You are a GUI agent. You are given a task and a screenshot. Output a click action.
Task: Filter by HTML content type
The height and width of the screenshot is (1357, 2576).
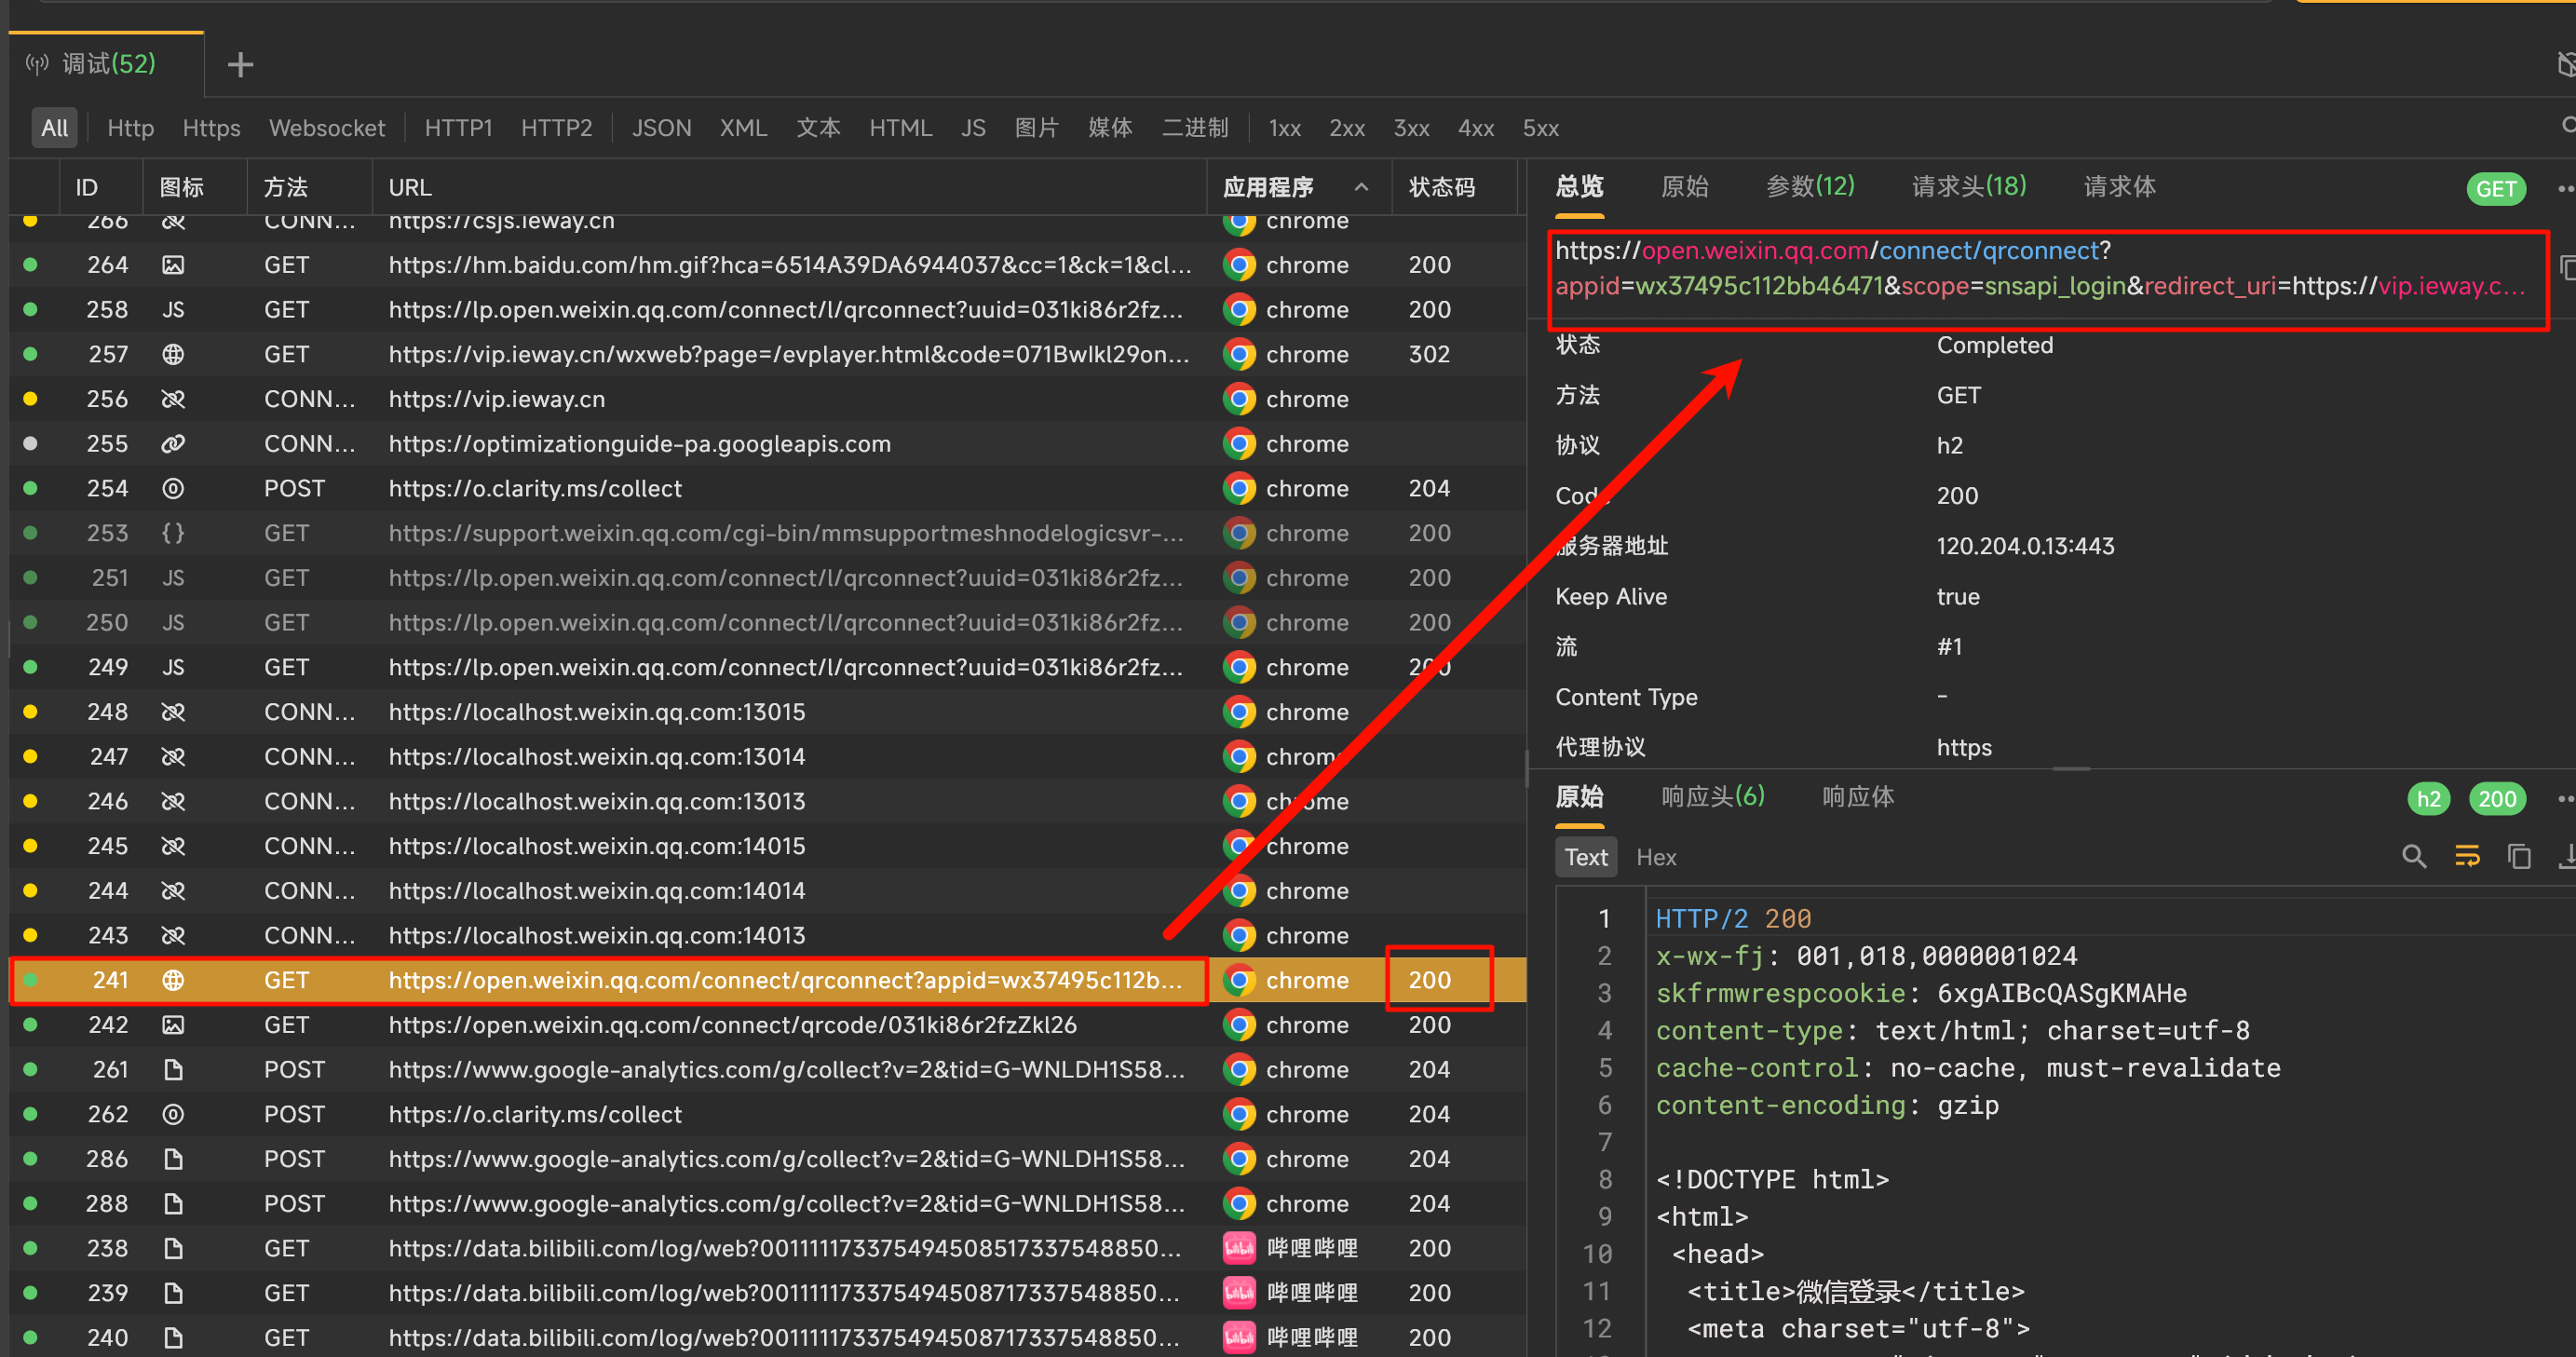(900, 128)
